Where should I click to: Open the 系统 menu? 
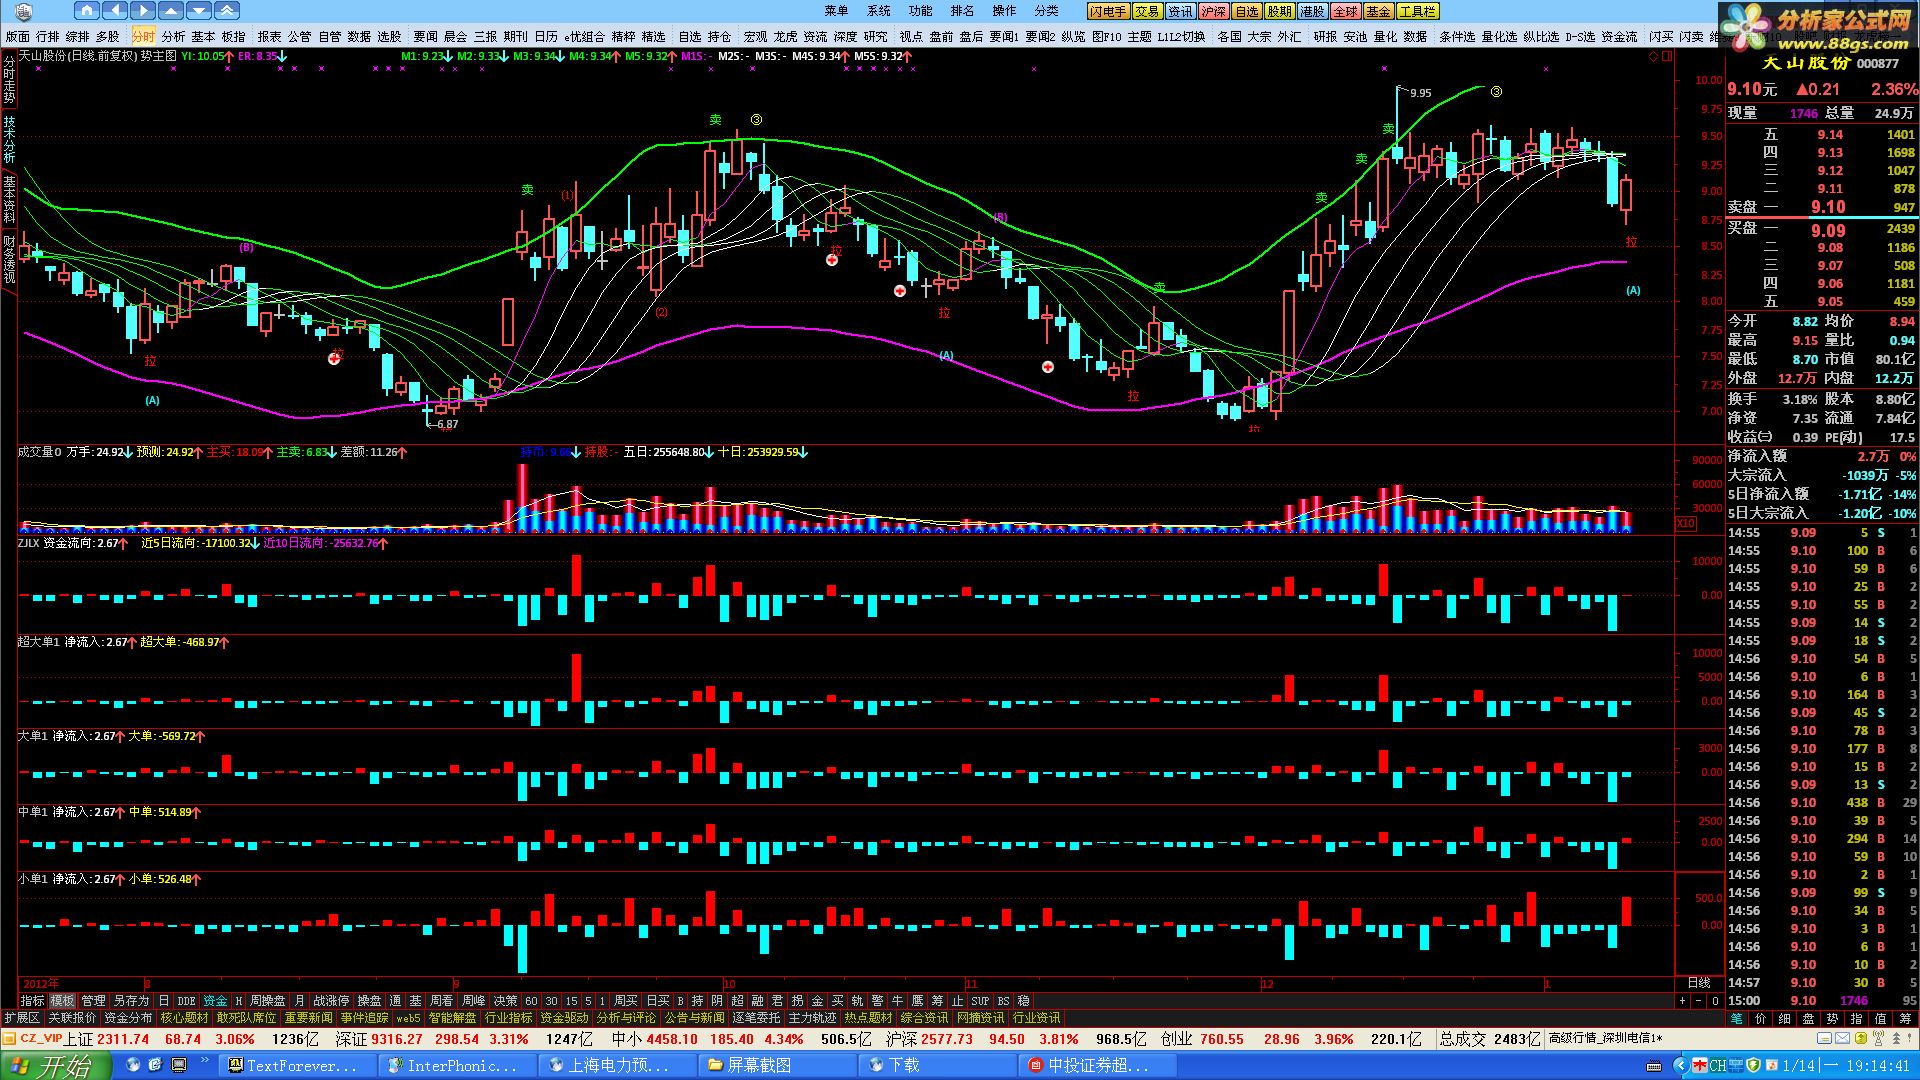tap(878, 11)
